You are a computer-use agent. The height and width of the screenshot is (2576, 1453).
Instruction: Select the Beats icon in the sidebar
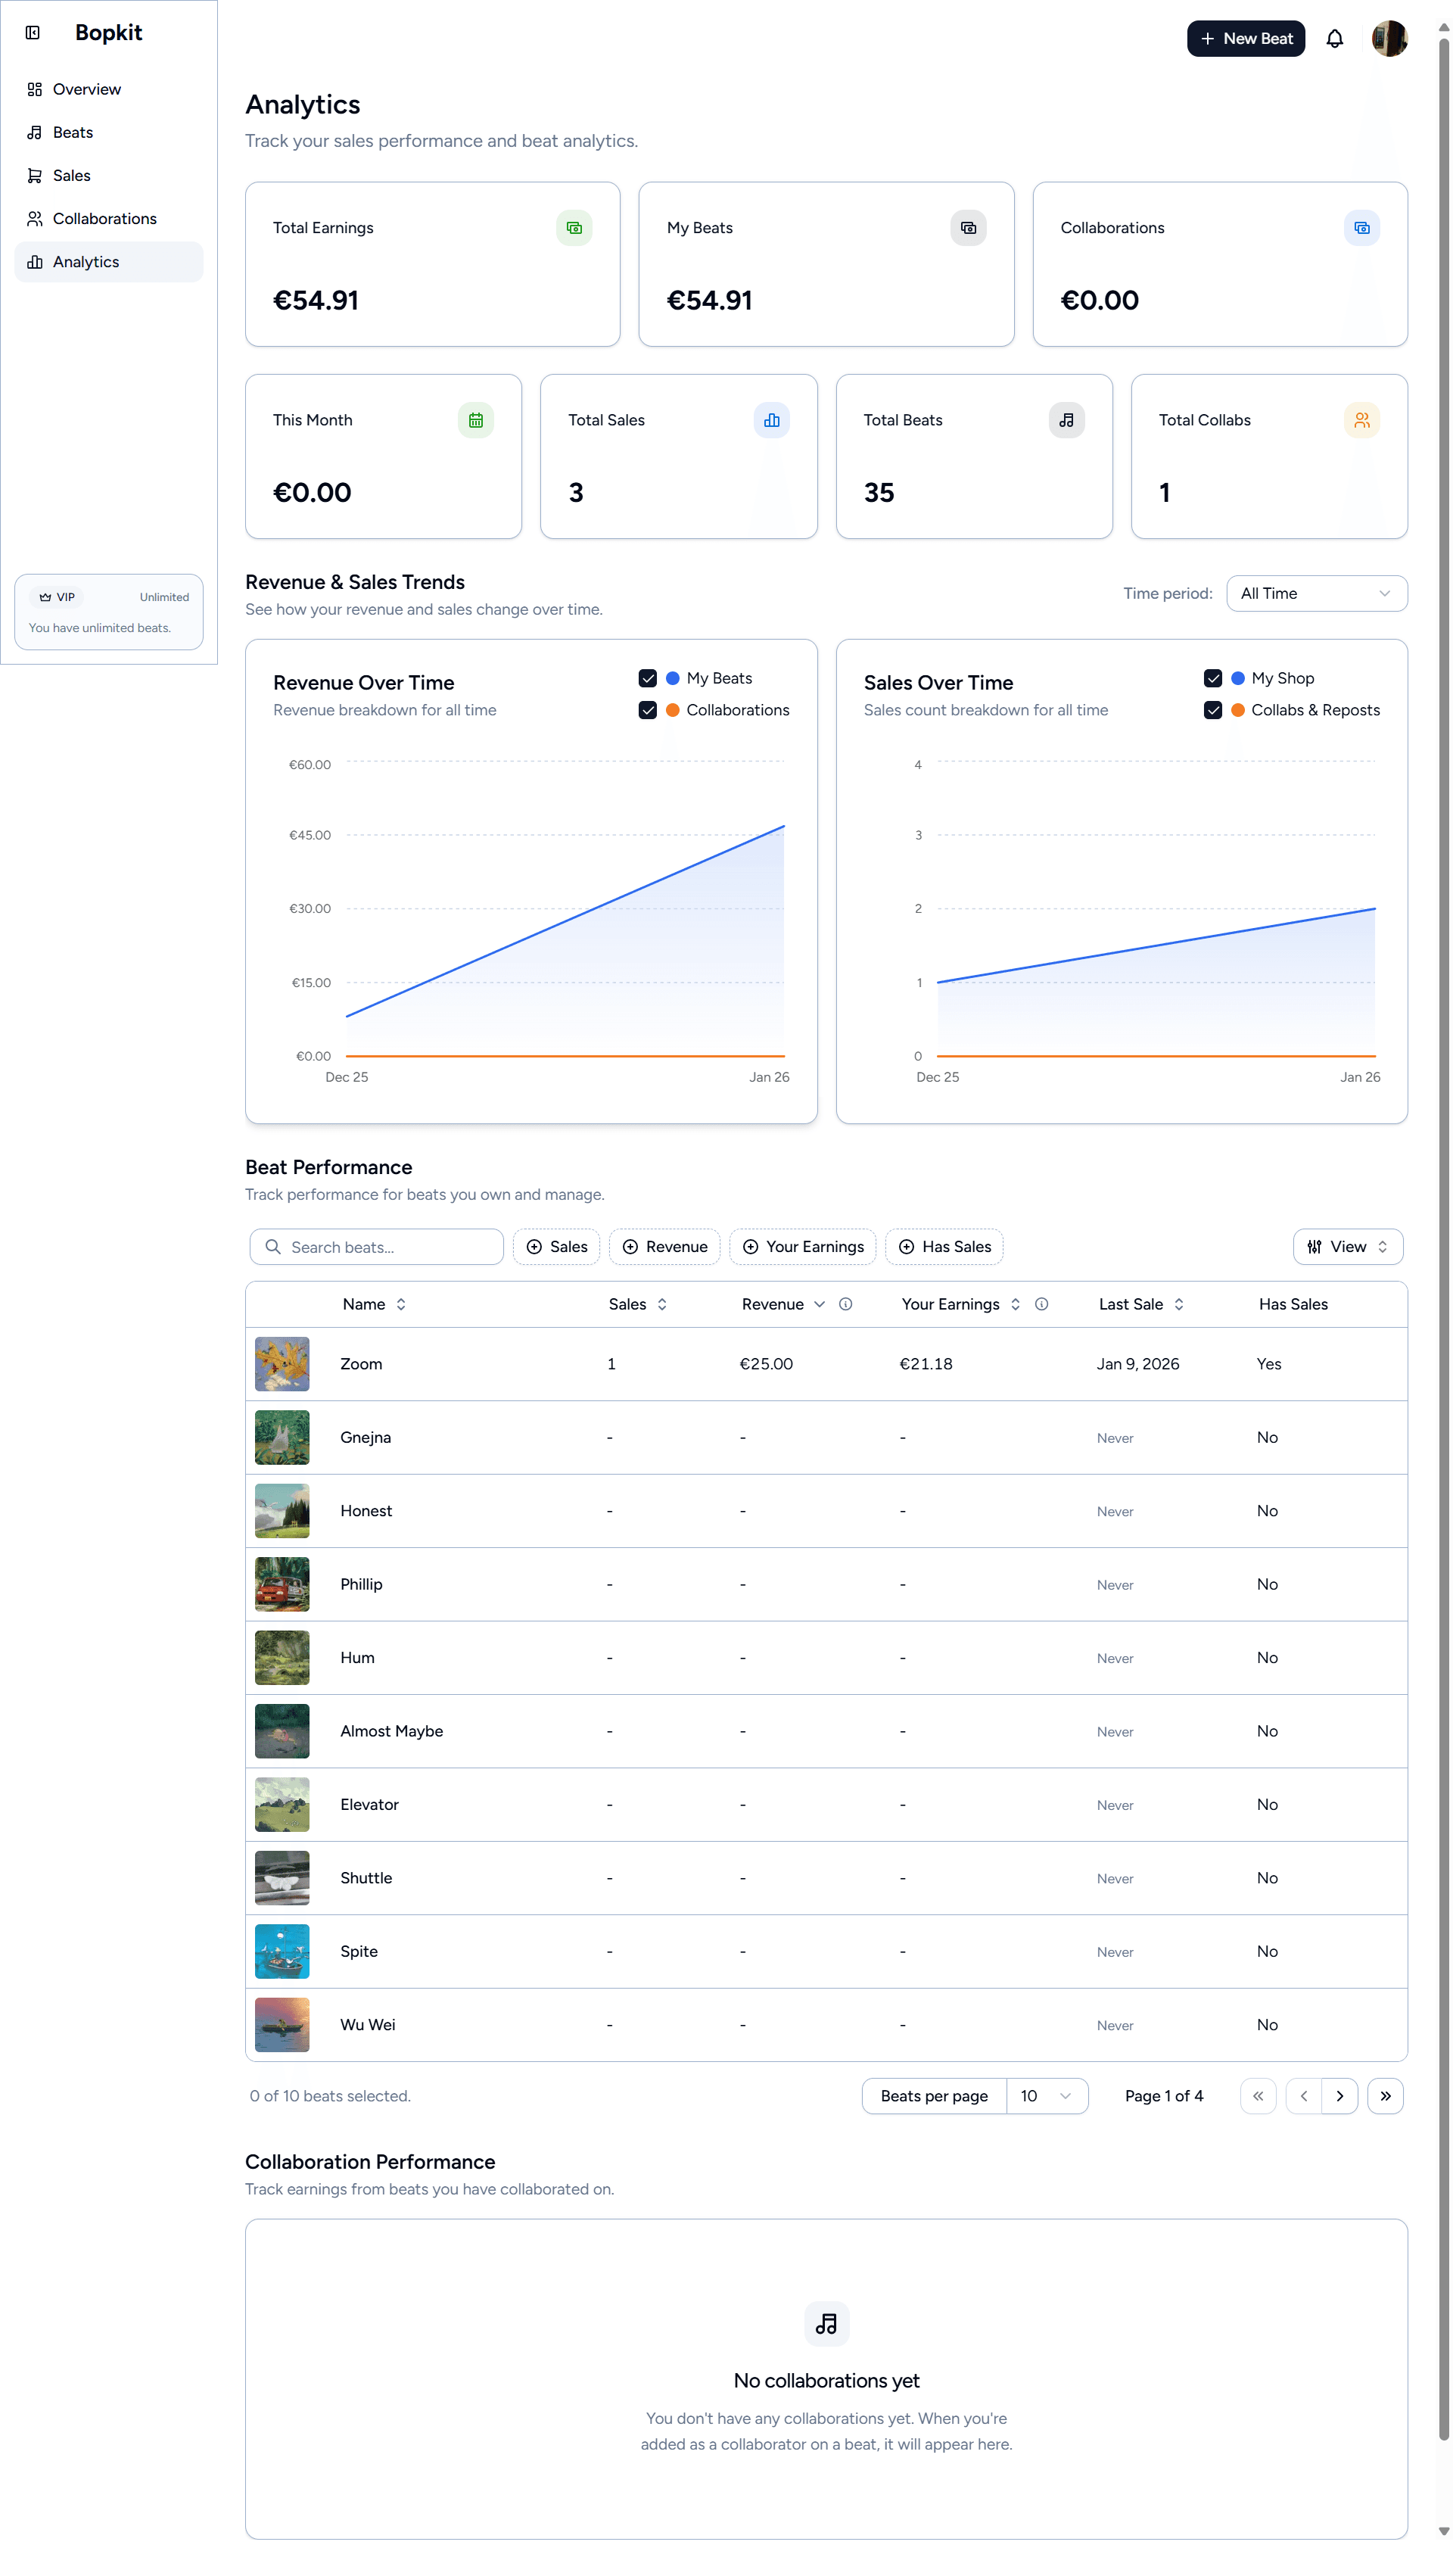coord(34,132)
